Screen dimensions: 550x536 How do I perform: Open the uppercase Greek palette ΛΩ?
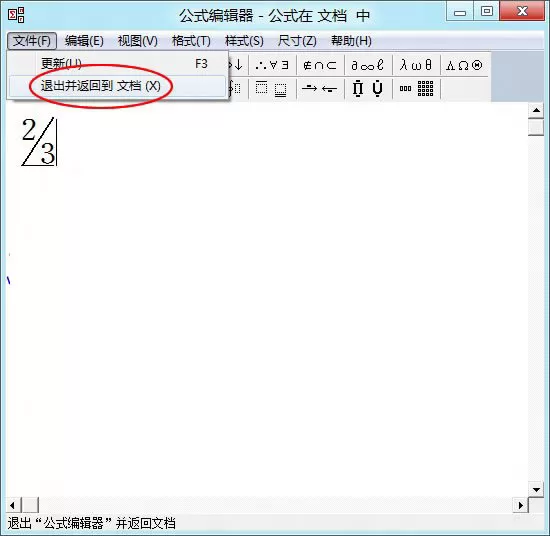464,65
